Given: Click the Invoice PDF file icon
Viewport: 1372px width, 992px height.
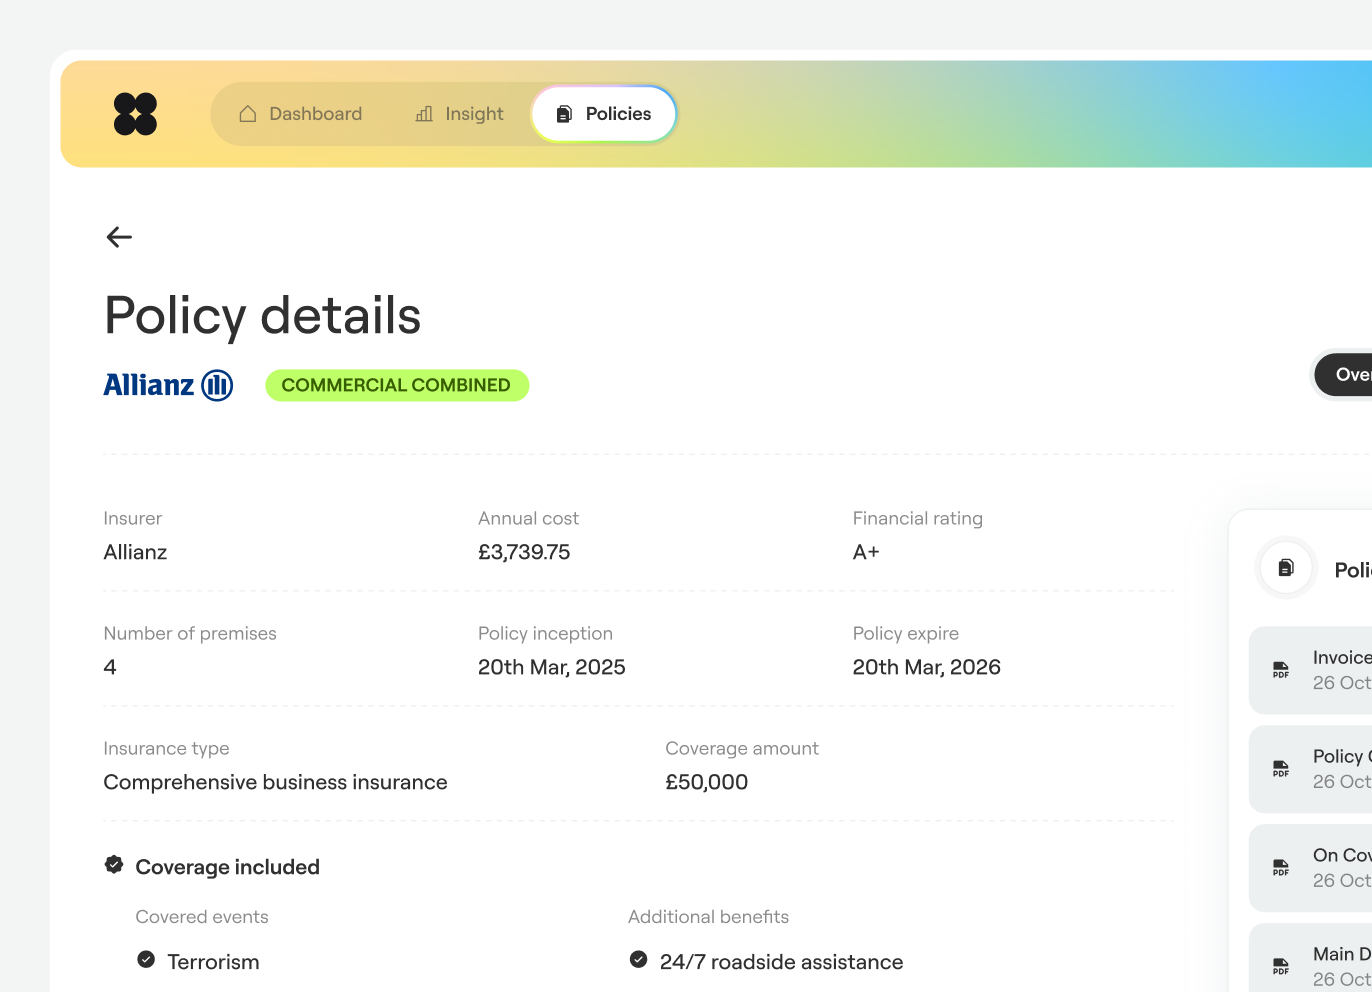Looking at the screenshot, I should [x=1280, y=670].
